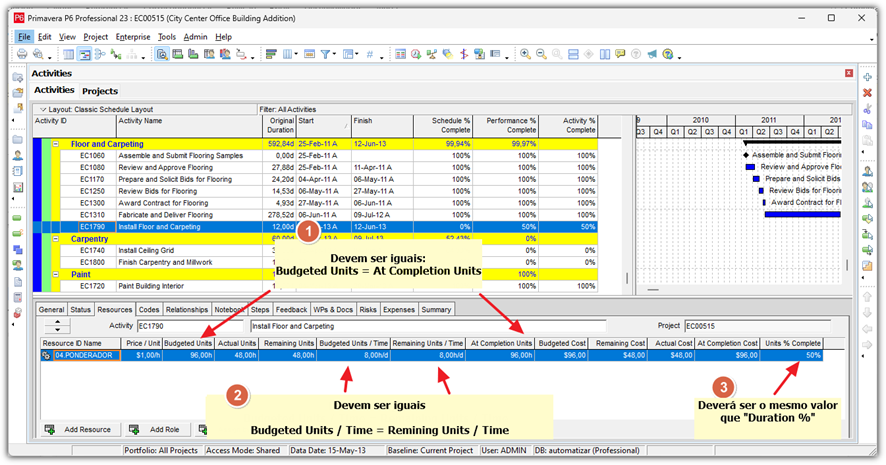Open the Relationships details tab

(x=187, y=310)
